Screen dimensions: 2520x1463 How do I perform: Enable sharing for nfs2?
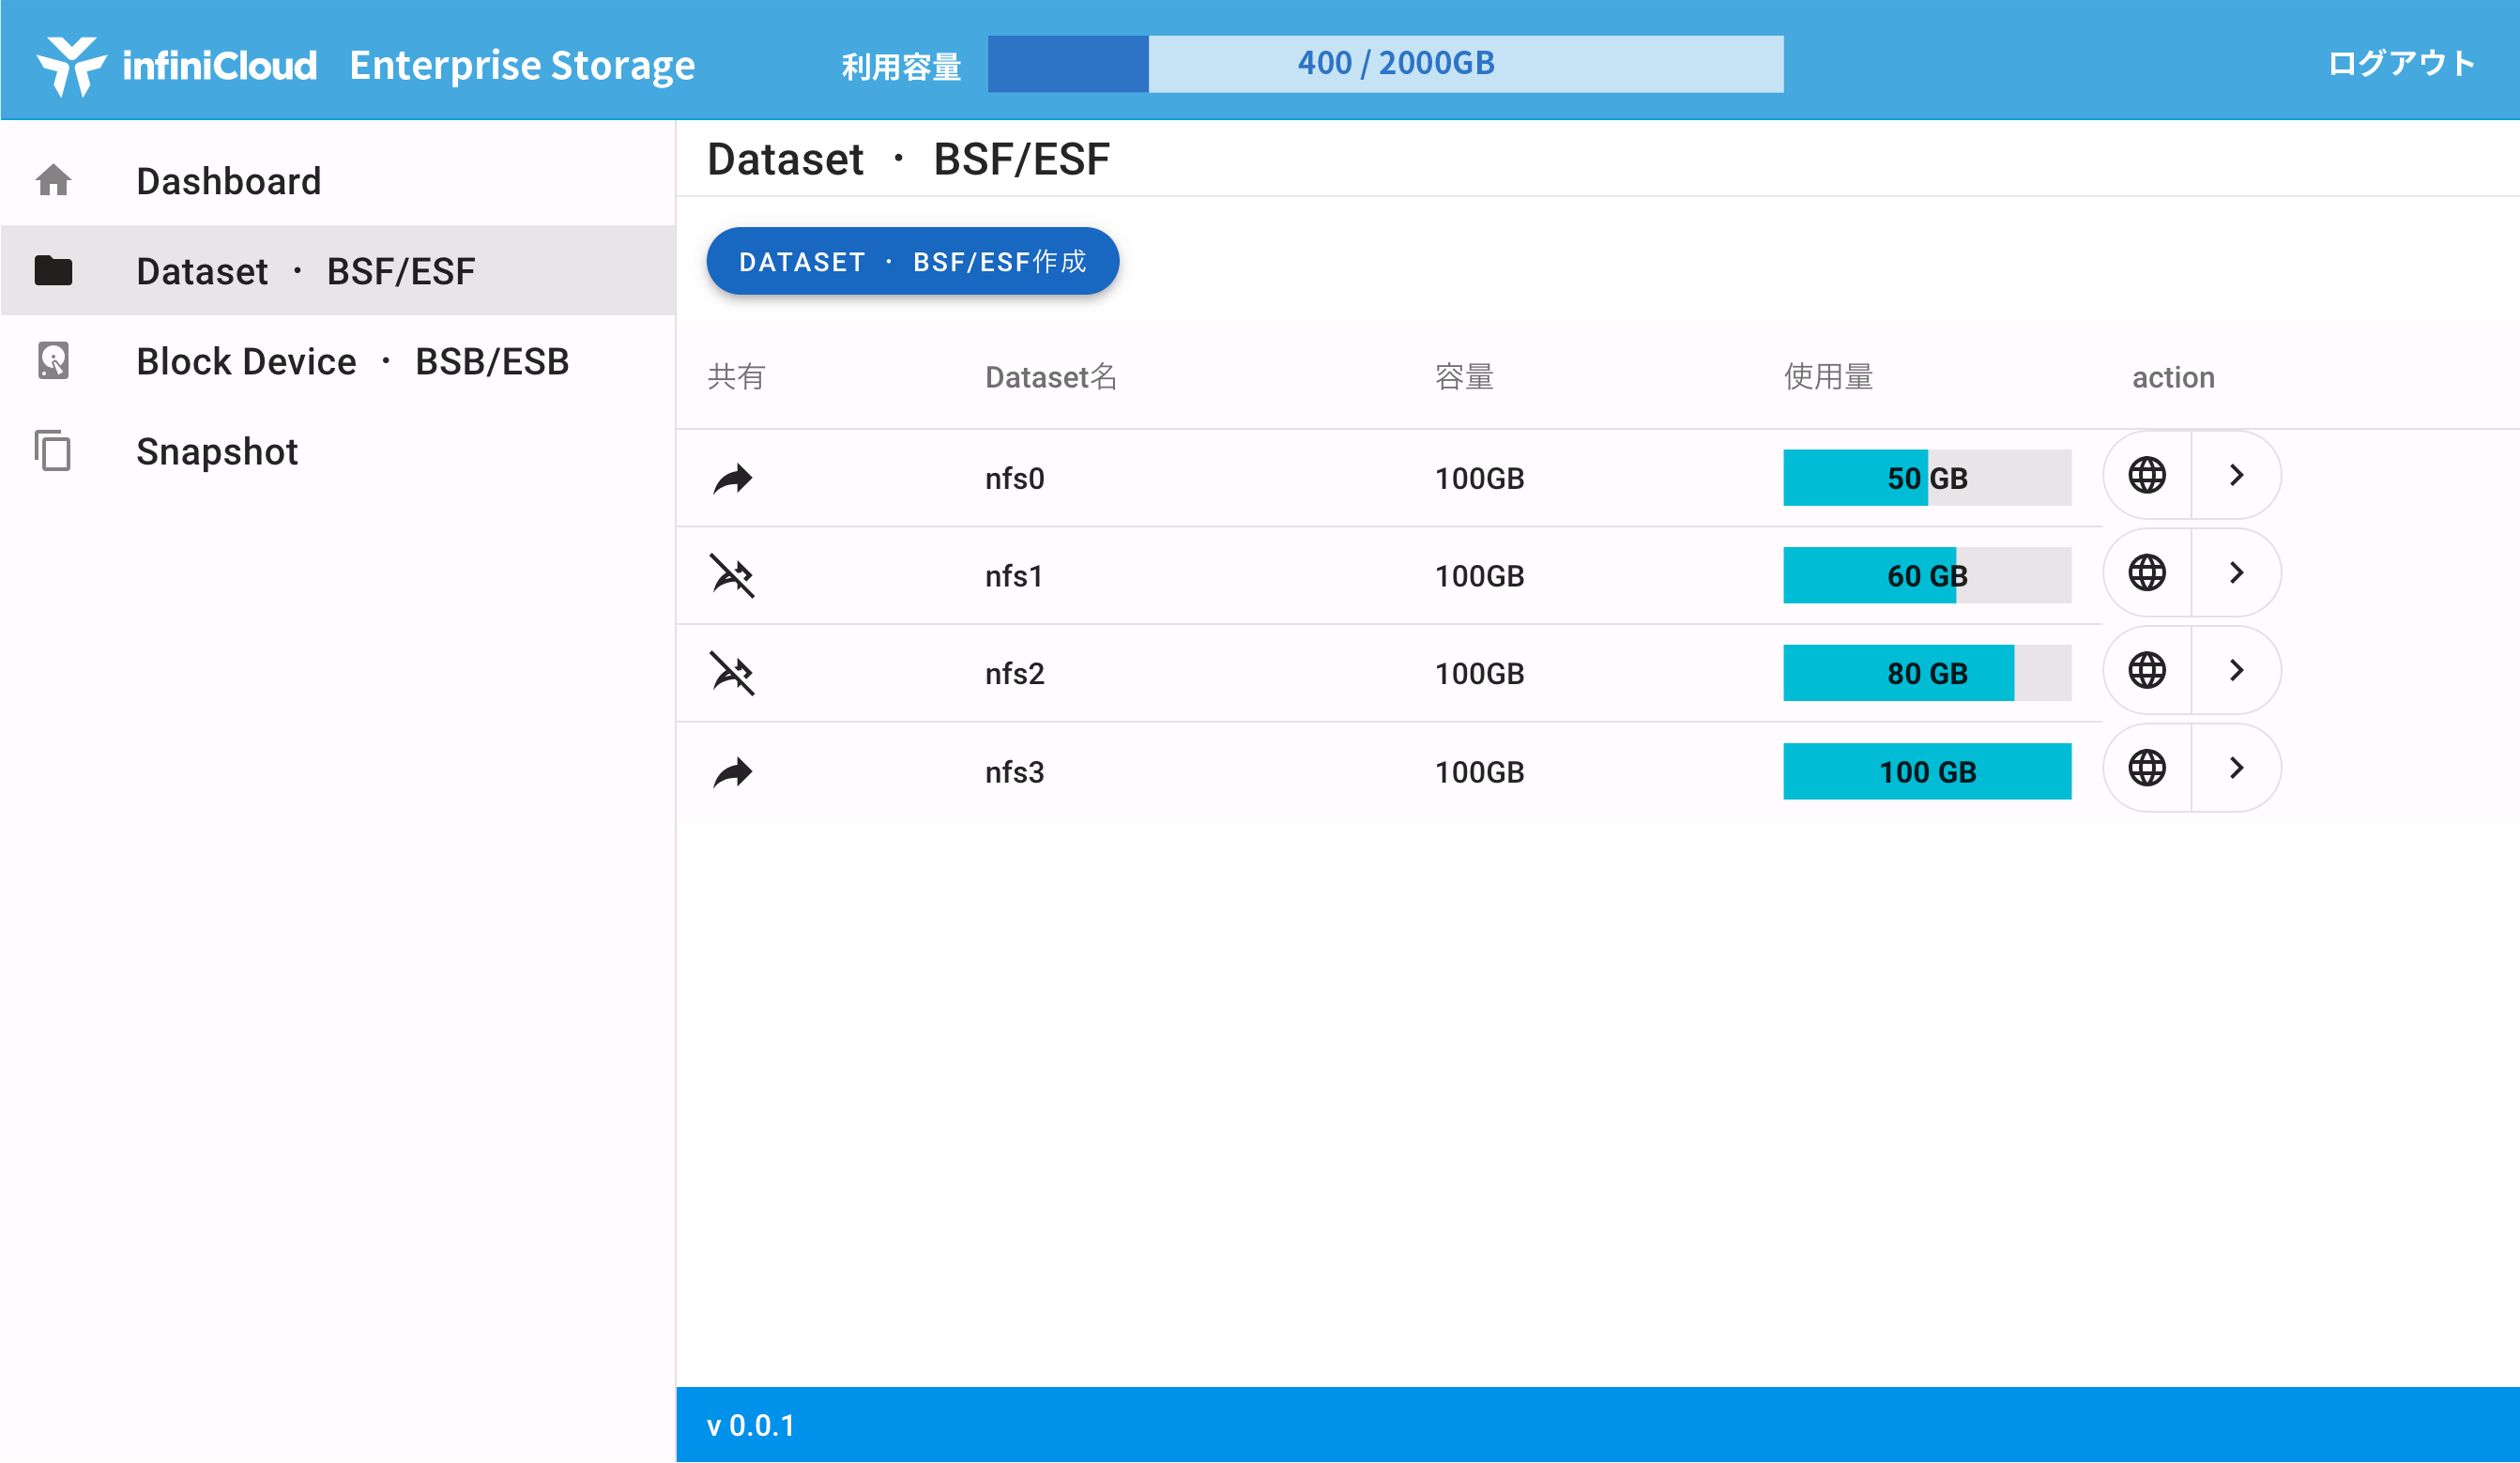click(x=733, y=673)
